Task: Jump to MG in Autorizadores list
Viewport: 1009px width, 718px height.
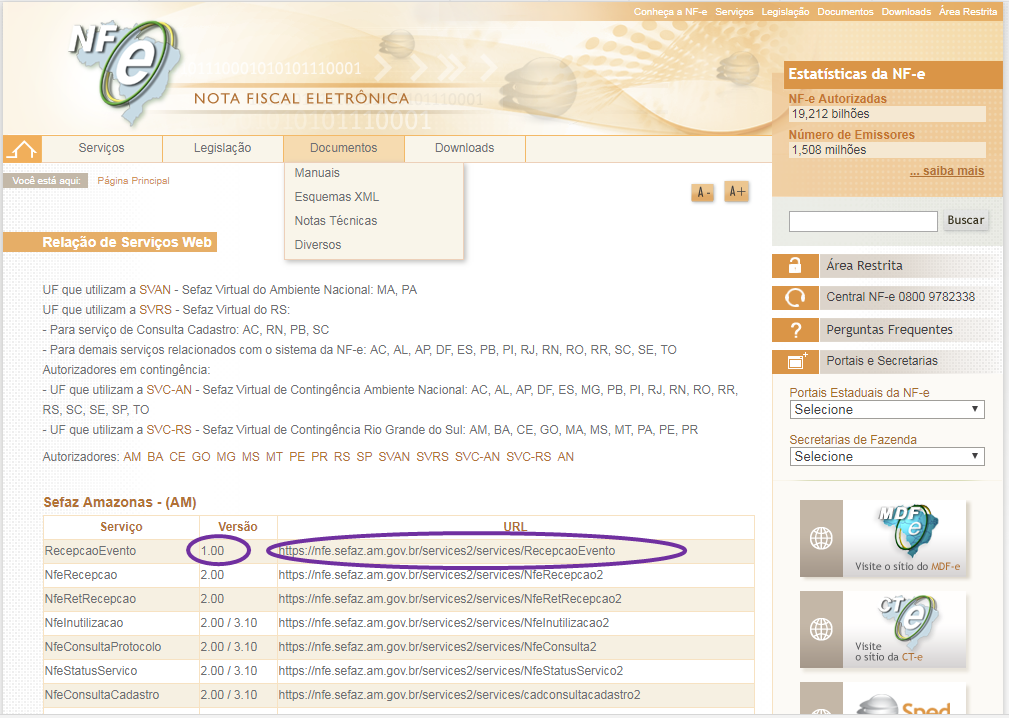Action: coord(226,457)
